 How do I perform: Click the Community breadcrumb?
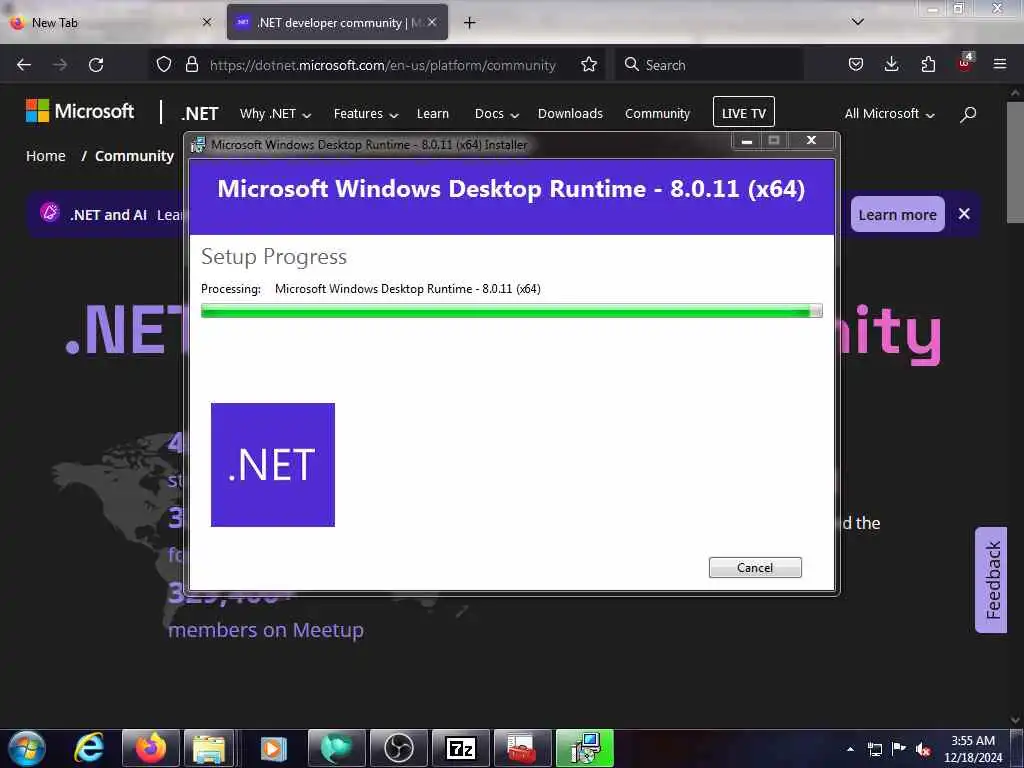tap(135, 156)
